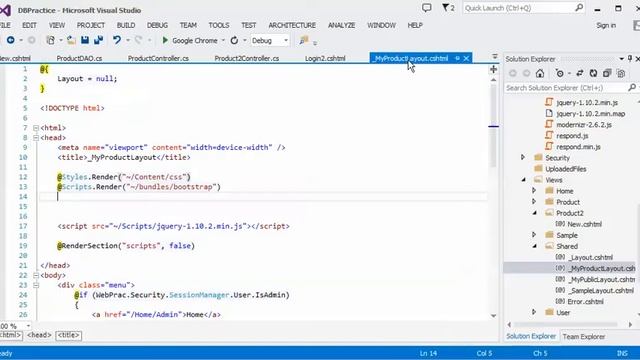Open the BUILD menu

coord(126,25)
